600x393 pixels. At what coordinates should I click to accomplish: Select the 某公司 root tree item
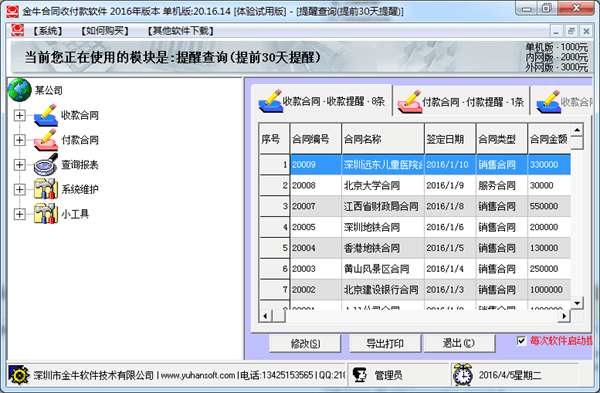point(49,90)
